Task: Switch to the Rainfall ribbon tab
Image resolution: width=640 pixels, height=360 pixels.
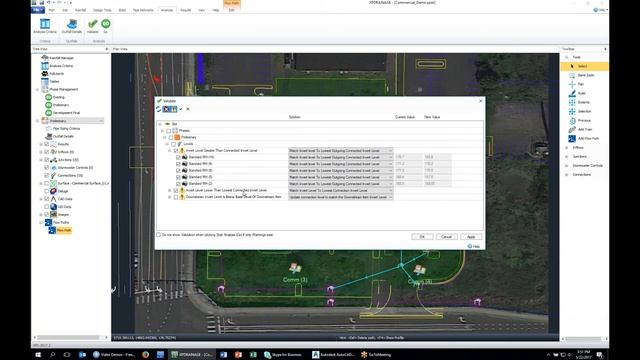Action: point(80,10)
